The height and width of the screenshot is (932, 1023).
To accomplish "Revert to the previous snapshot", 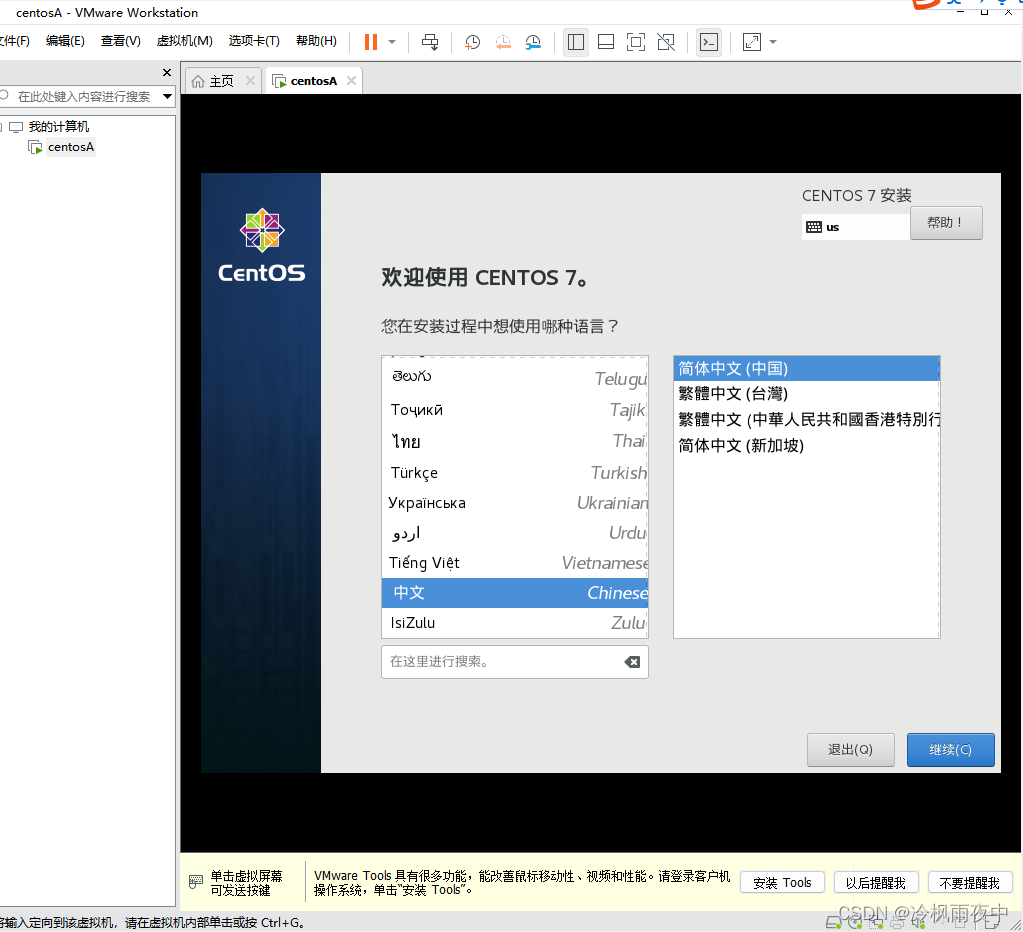I will point(503,42).
